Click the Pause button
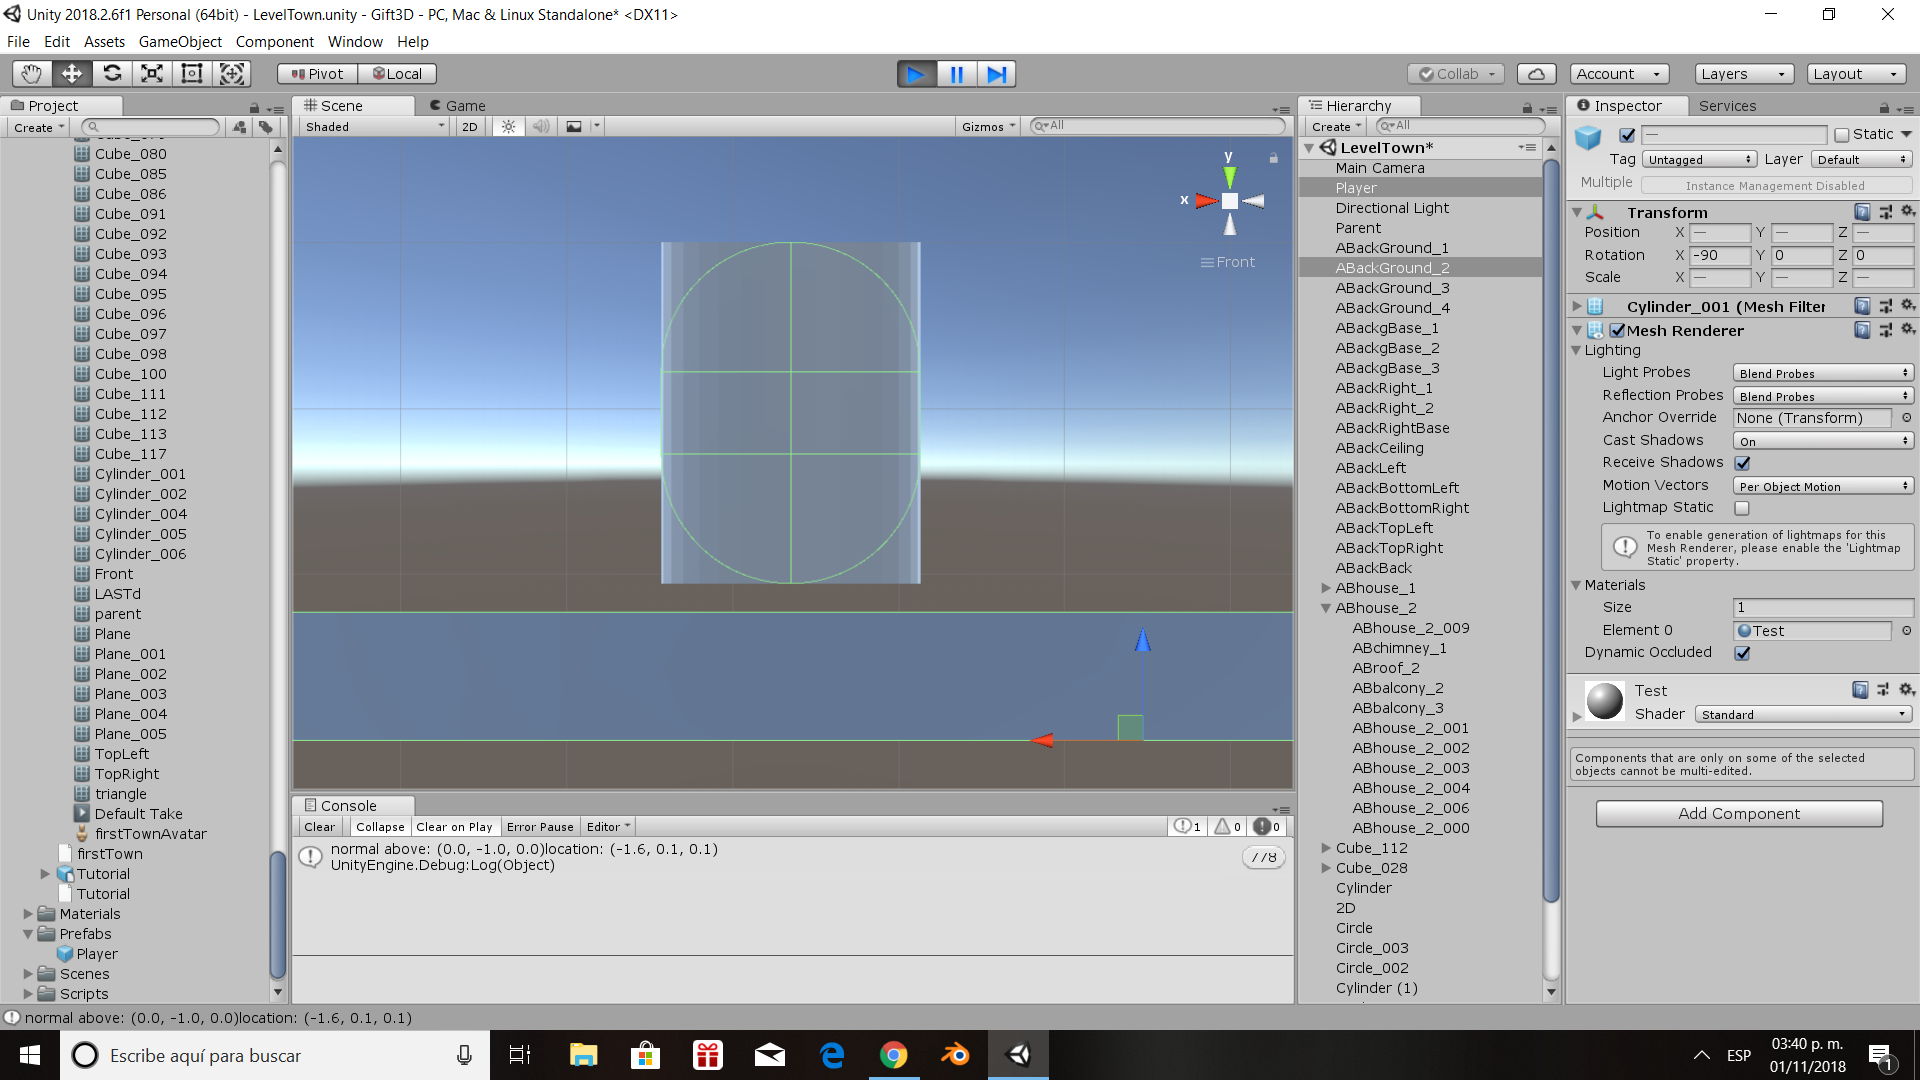The image size is (1920, 1080). [956, 74]
